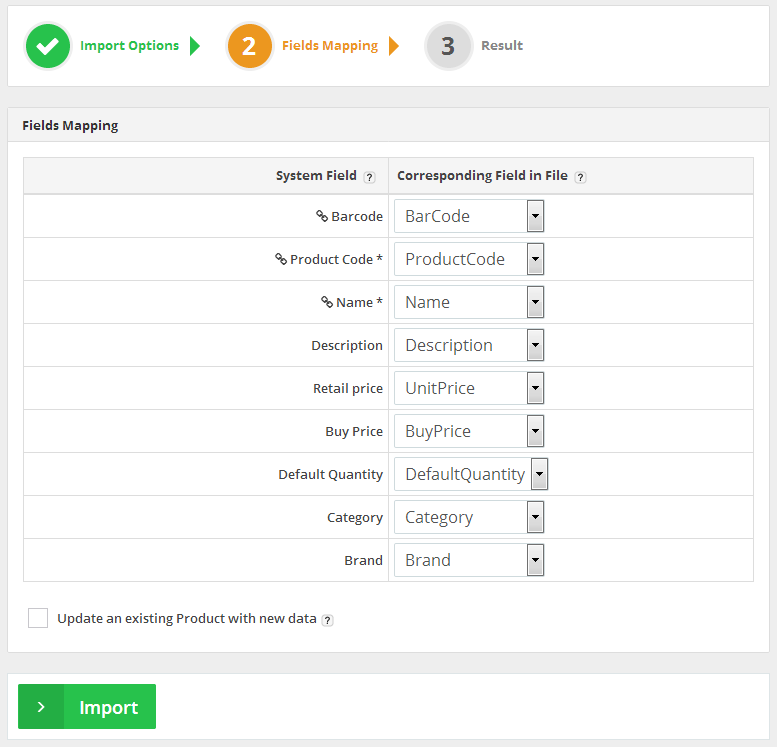Go to the Import Options step
The image size is (777, 747).
click(x=129, y=46)
